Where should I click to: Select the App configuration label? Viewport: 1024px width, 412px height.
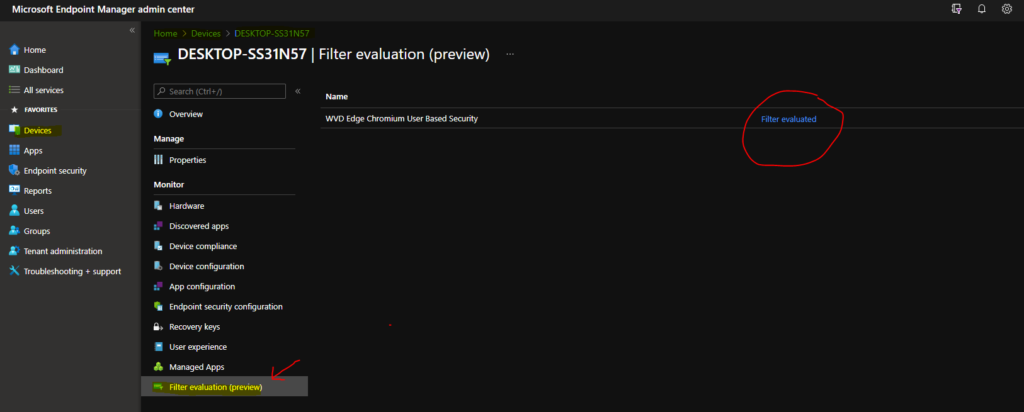pyautogui.click(x=202, y=287)
